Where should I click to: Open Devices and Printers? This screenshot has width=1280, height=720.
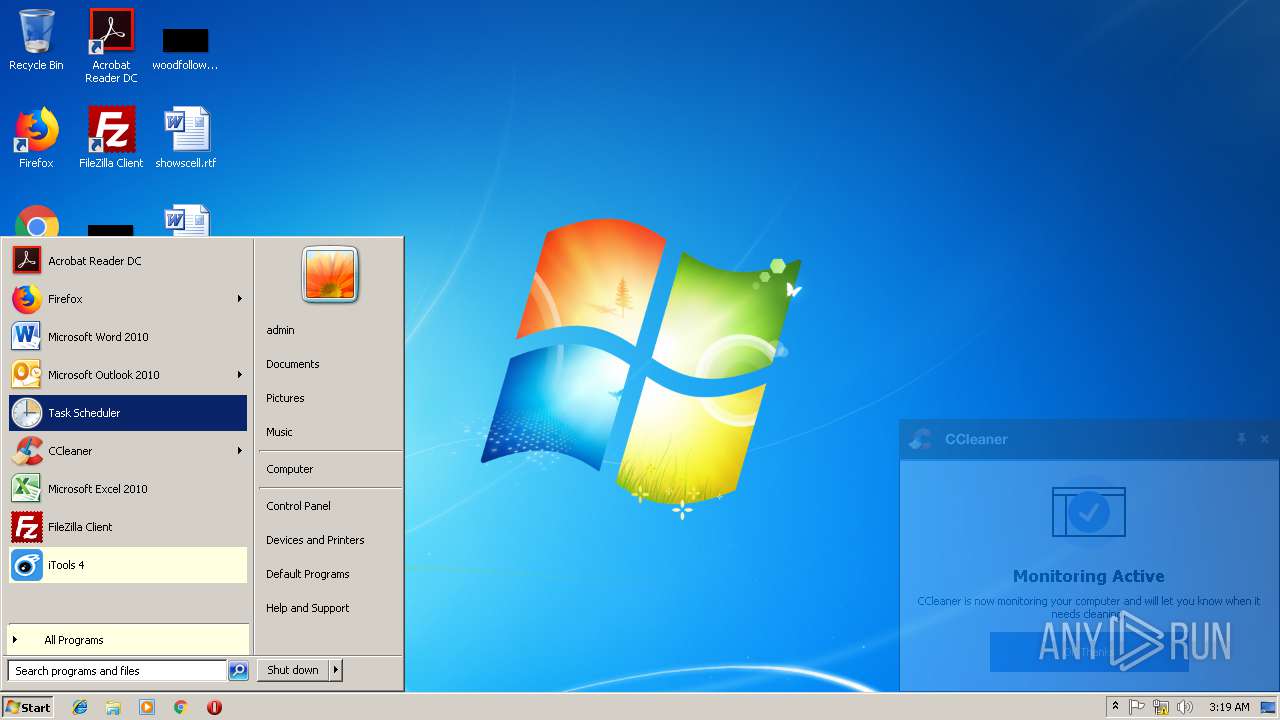pyautogui.click(x=315, y=540)
